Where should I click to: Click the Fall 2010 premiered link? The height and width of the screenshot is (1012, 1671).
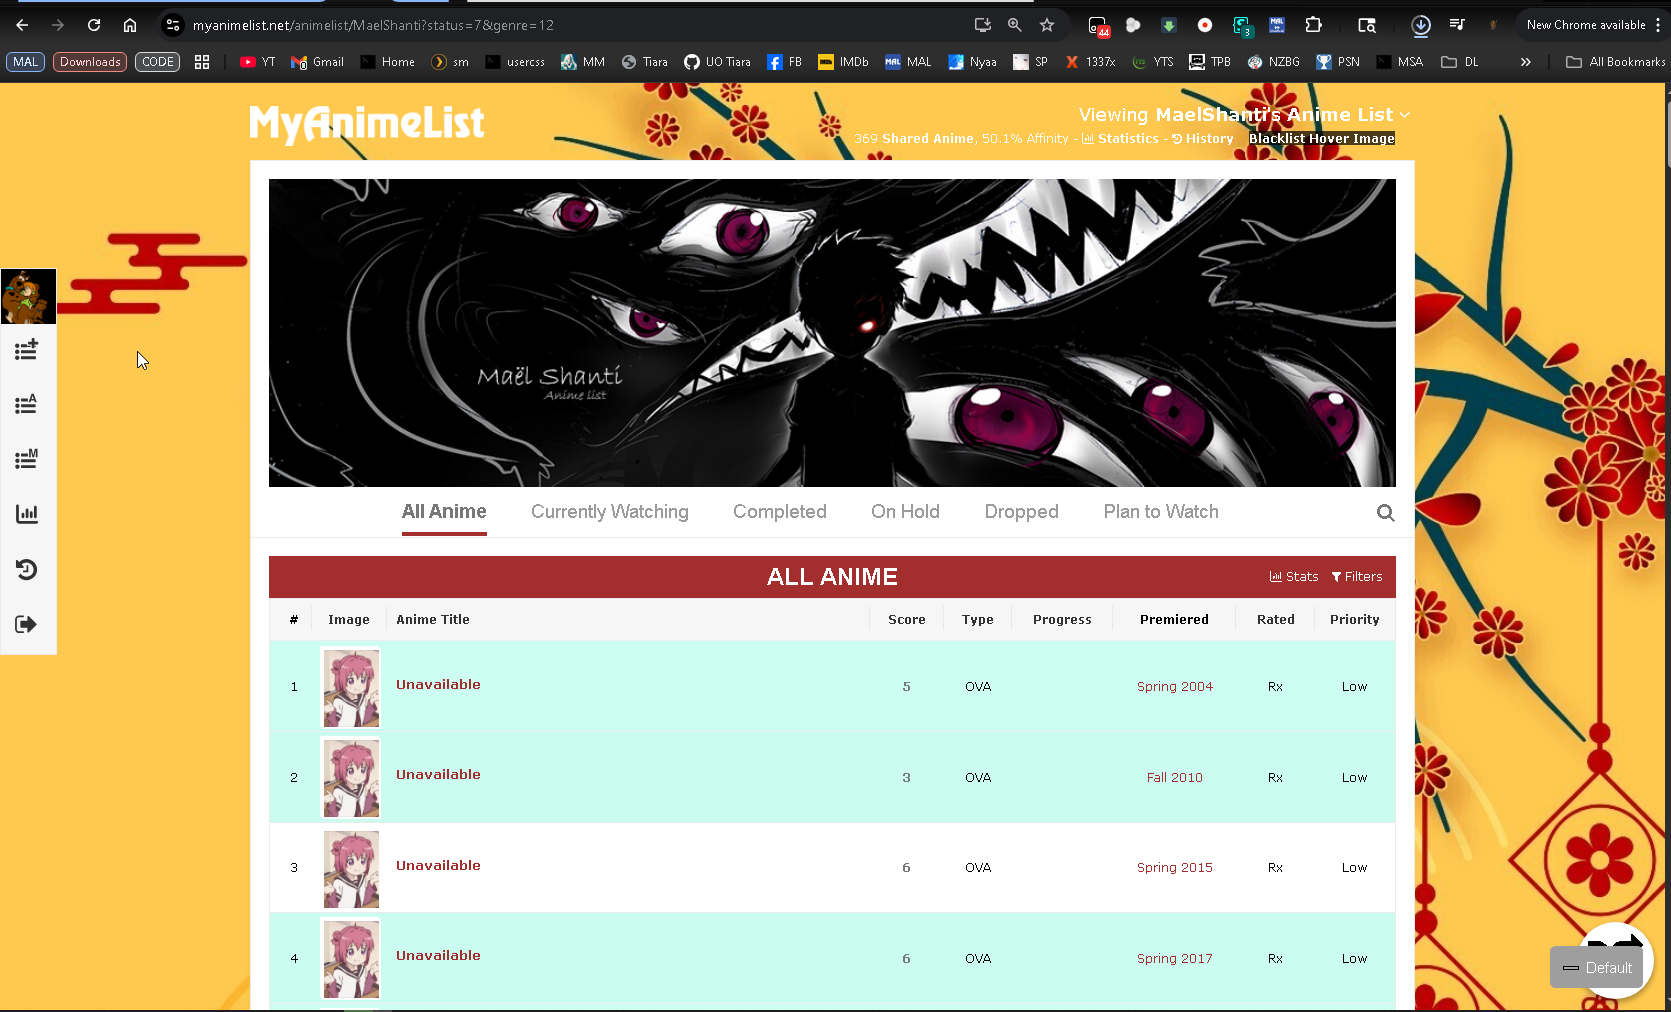(x=1175, y=778)
